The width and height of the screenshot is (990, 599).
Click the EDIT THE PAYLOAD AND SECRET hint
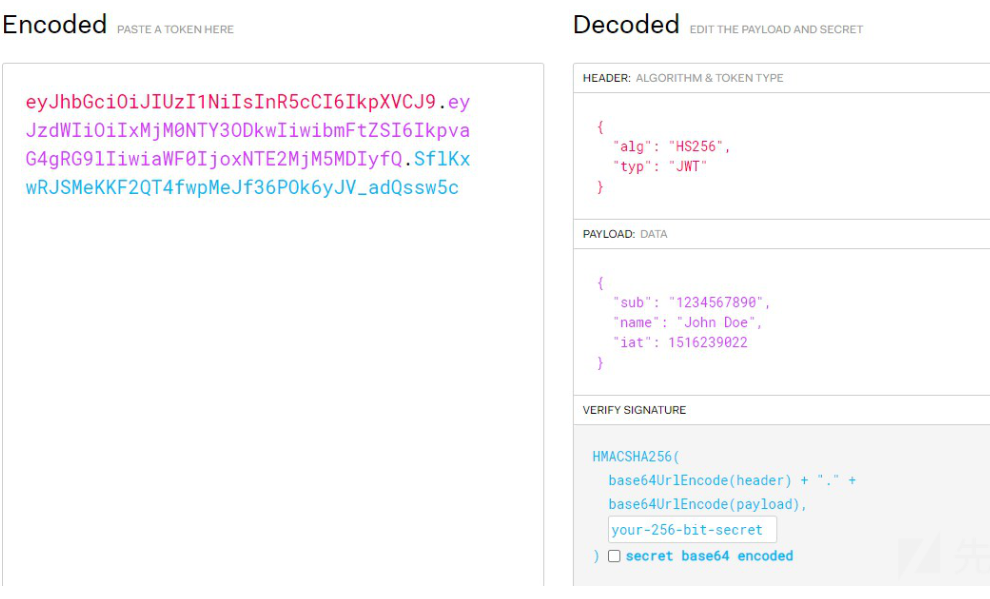[776, 30]
